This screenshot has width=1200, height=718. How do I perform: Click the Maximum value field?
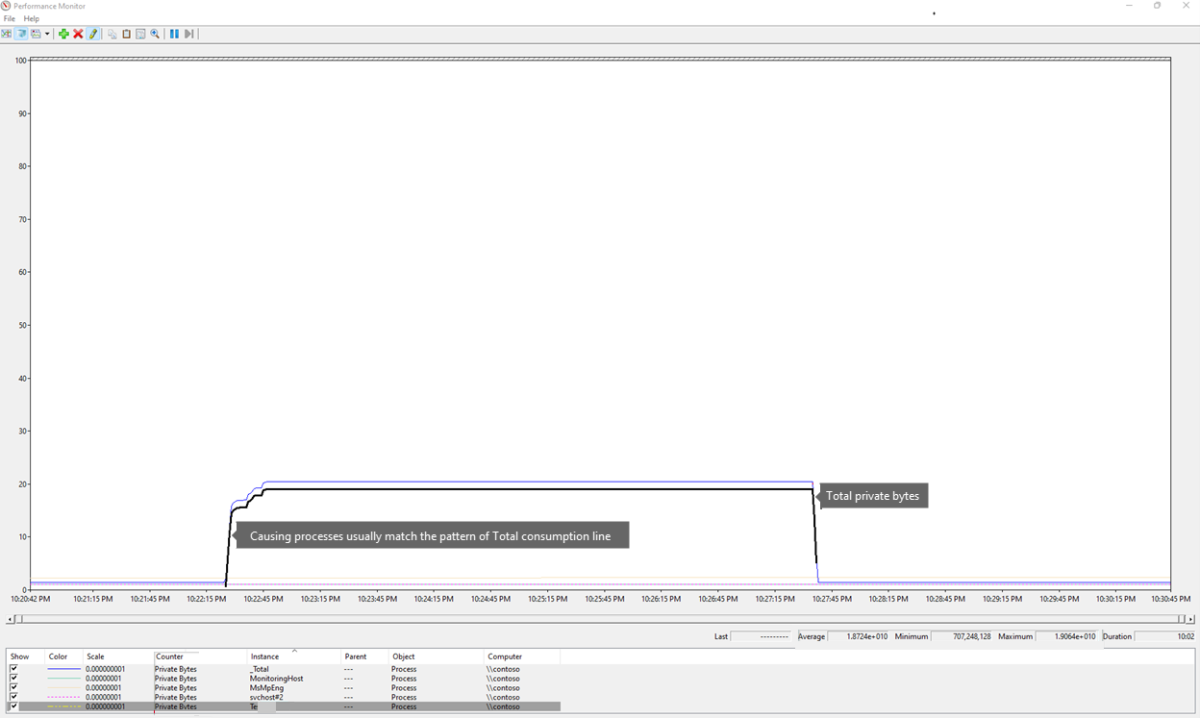(1067, 636)
